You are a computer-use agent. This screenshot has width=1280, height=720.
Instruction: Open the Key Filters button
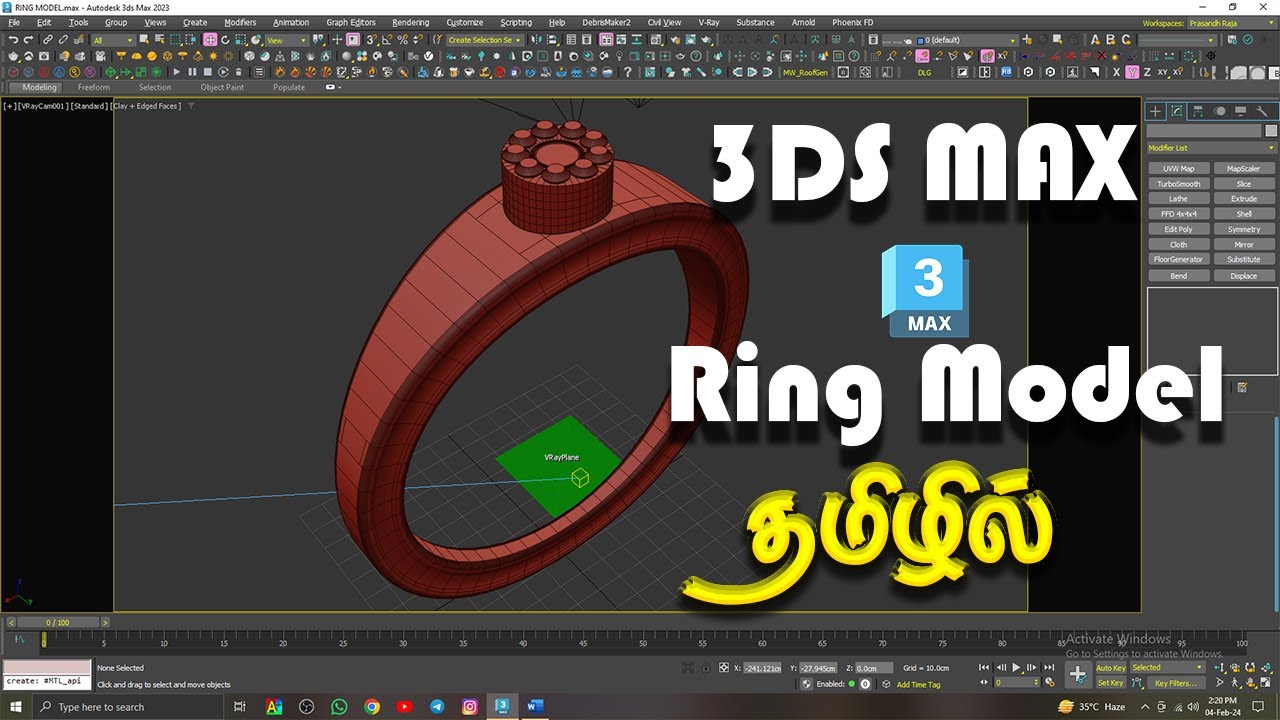point(1176,683)
